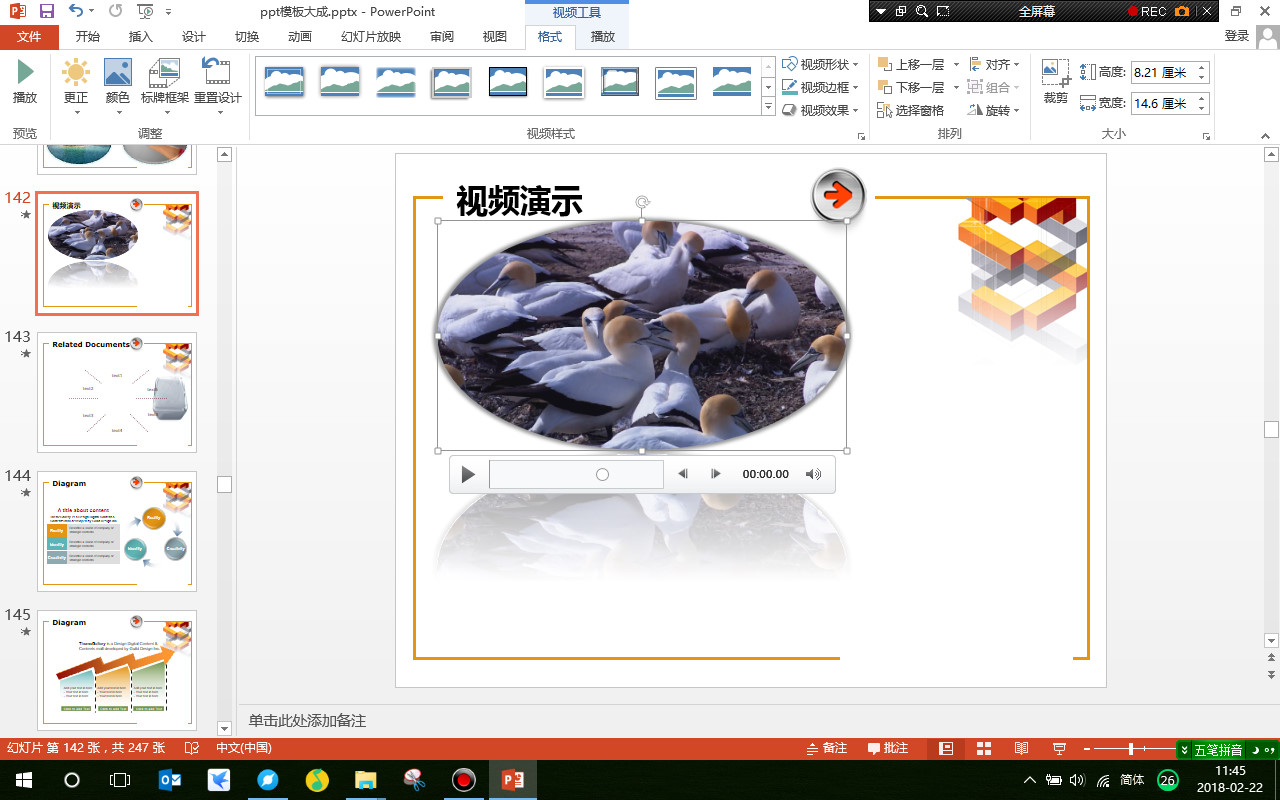
Task: Click the Undo icon in quick access toolbar
Action: point(76,11)
